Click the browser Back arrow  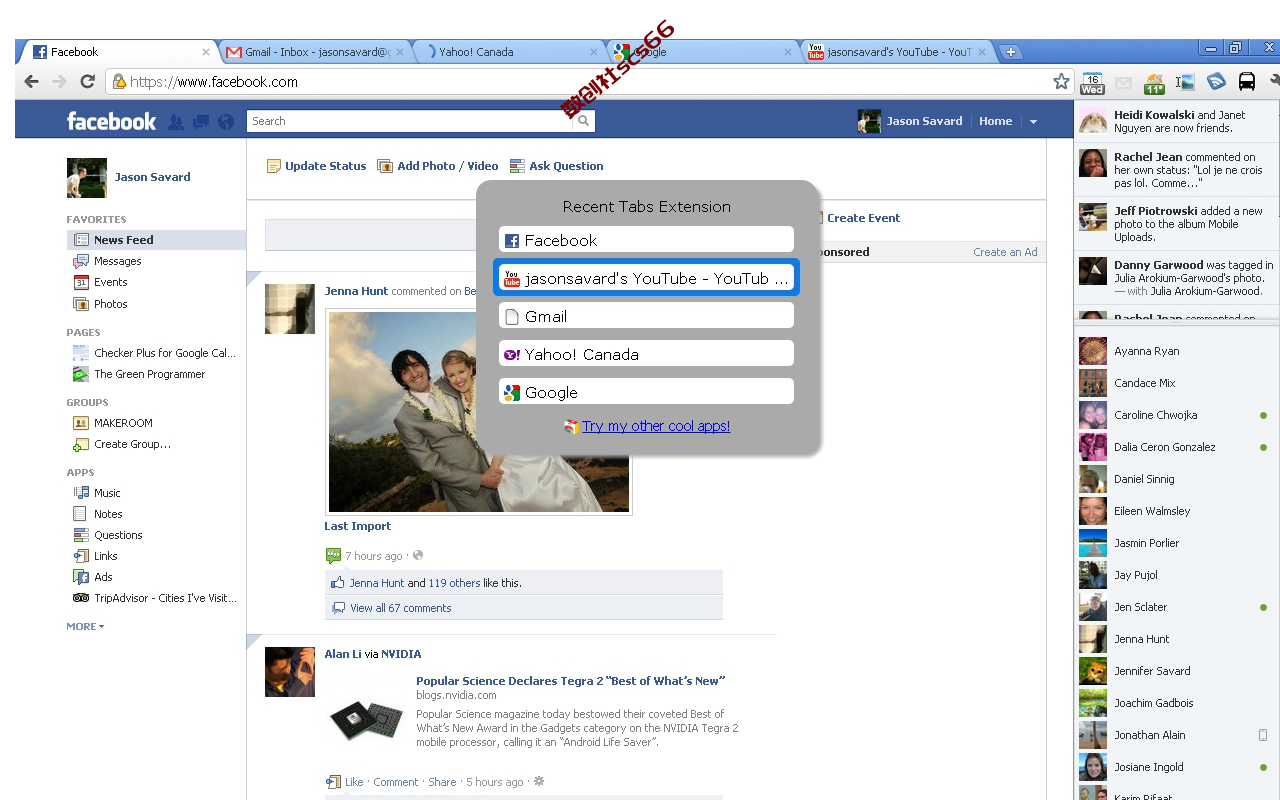pos(32,82)
